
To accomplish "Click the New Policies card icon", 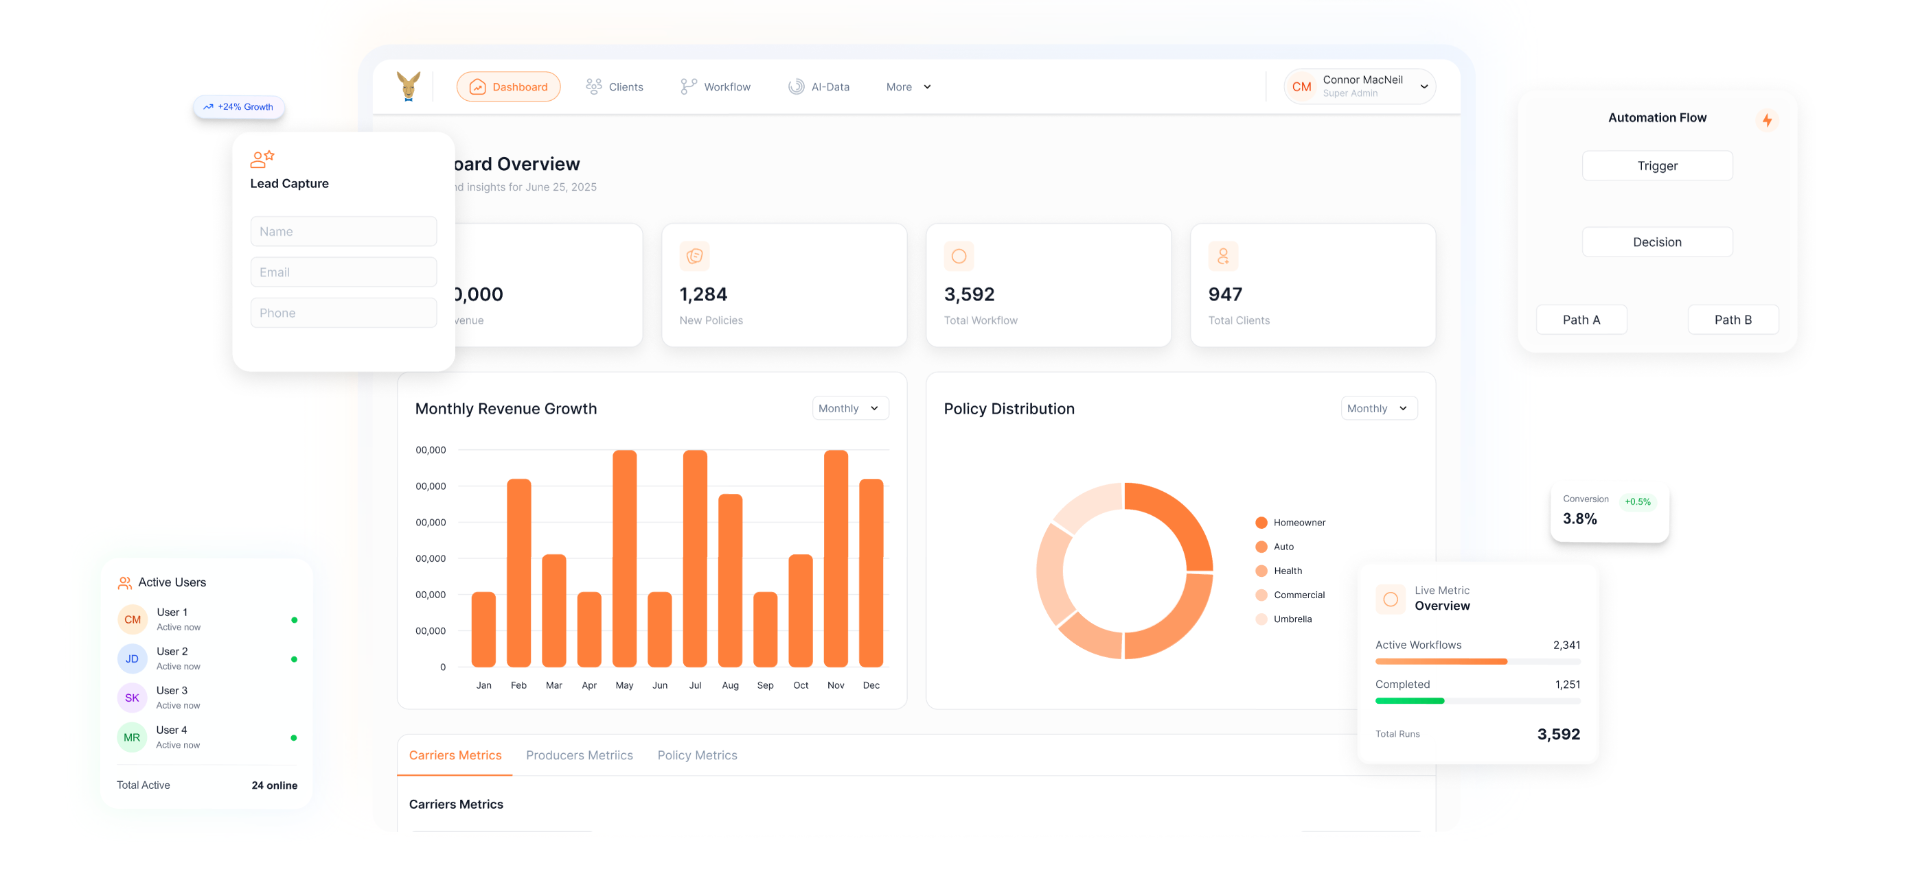I will click(695, 256).
